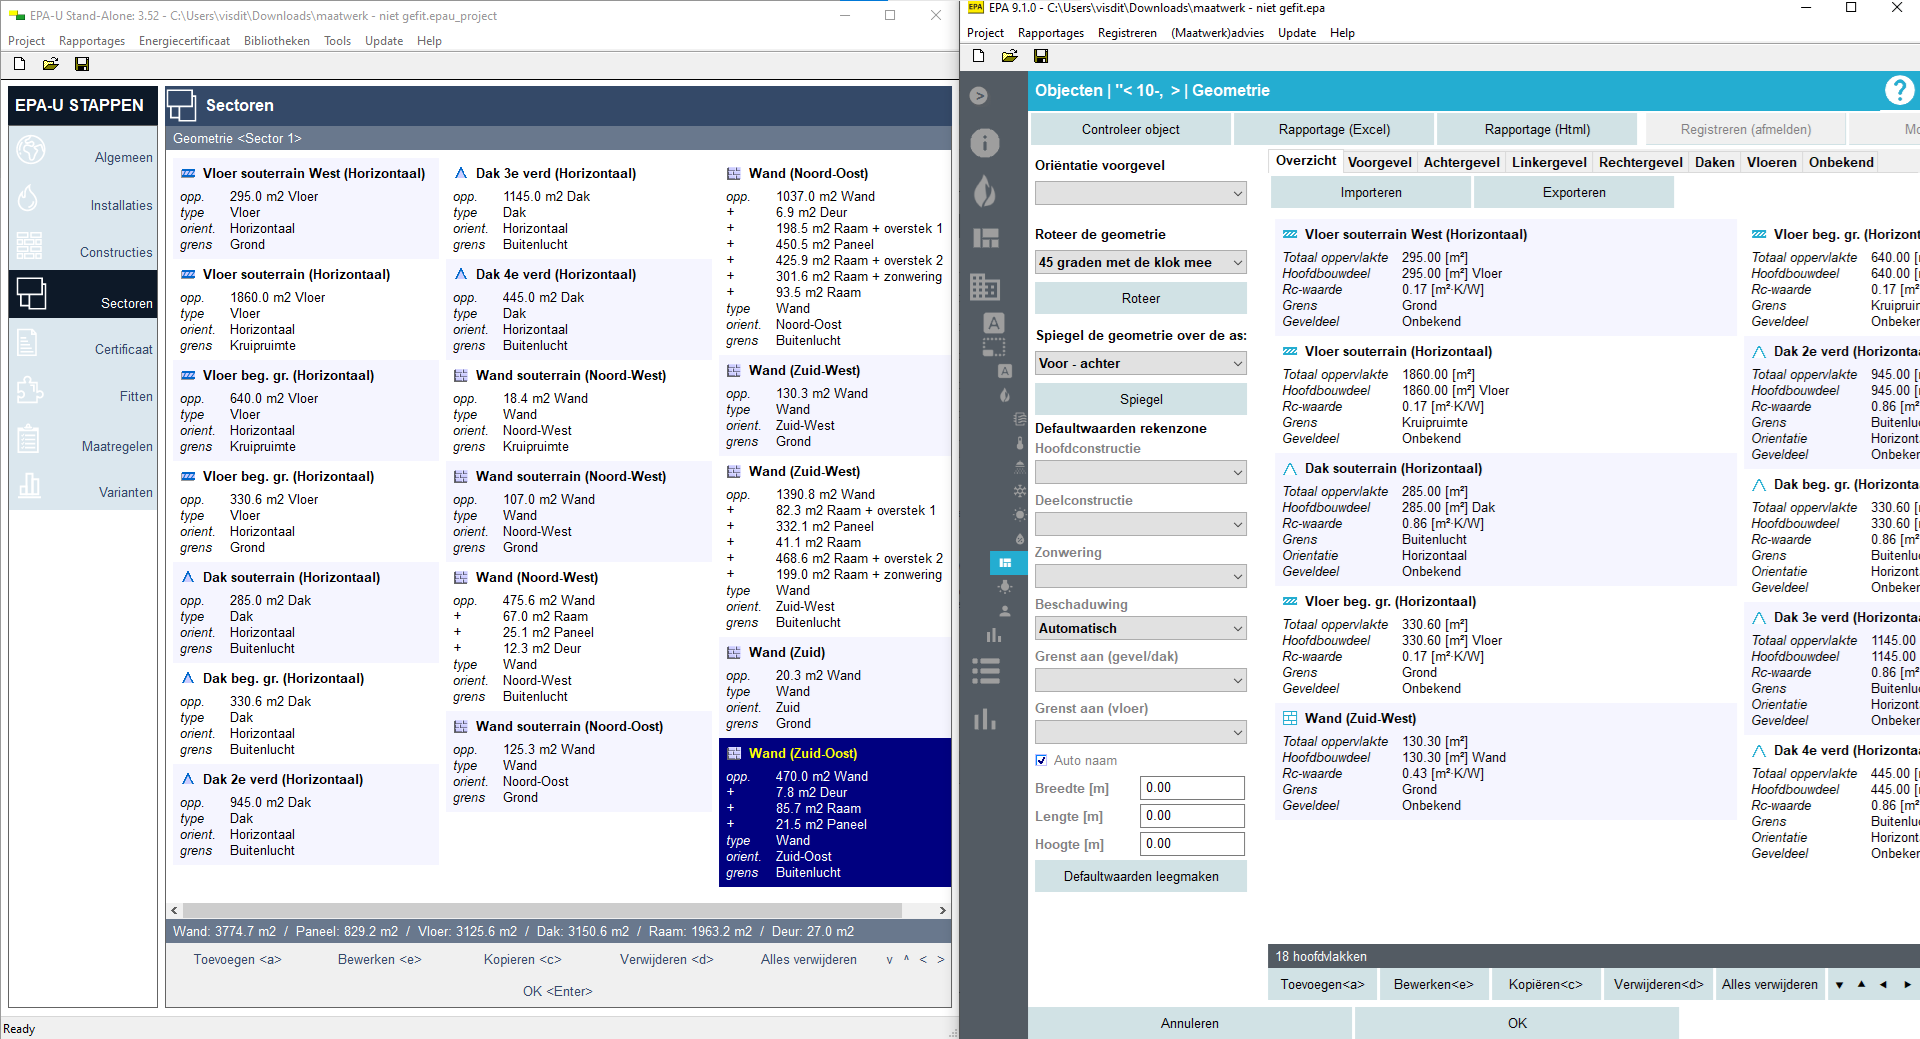This screenshot has width=1920, height=1039.
Task: Click the large flame icon in EPA 9.1.0 sidebar
Action: (x=985, y=191)
